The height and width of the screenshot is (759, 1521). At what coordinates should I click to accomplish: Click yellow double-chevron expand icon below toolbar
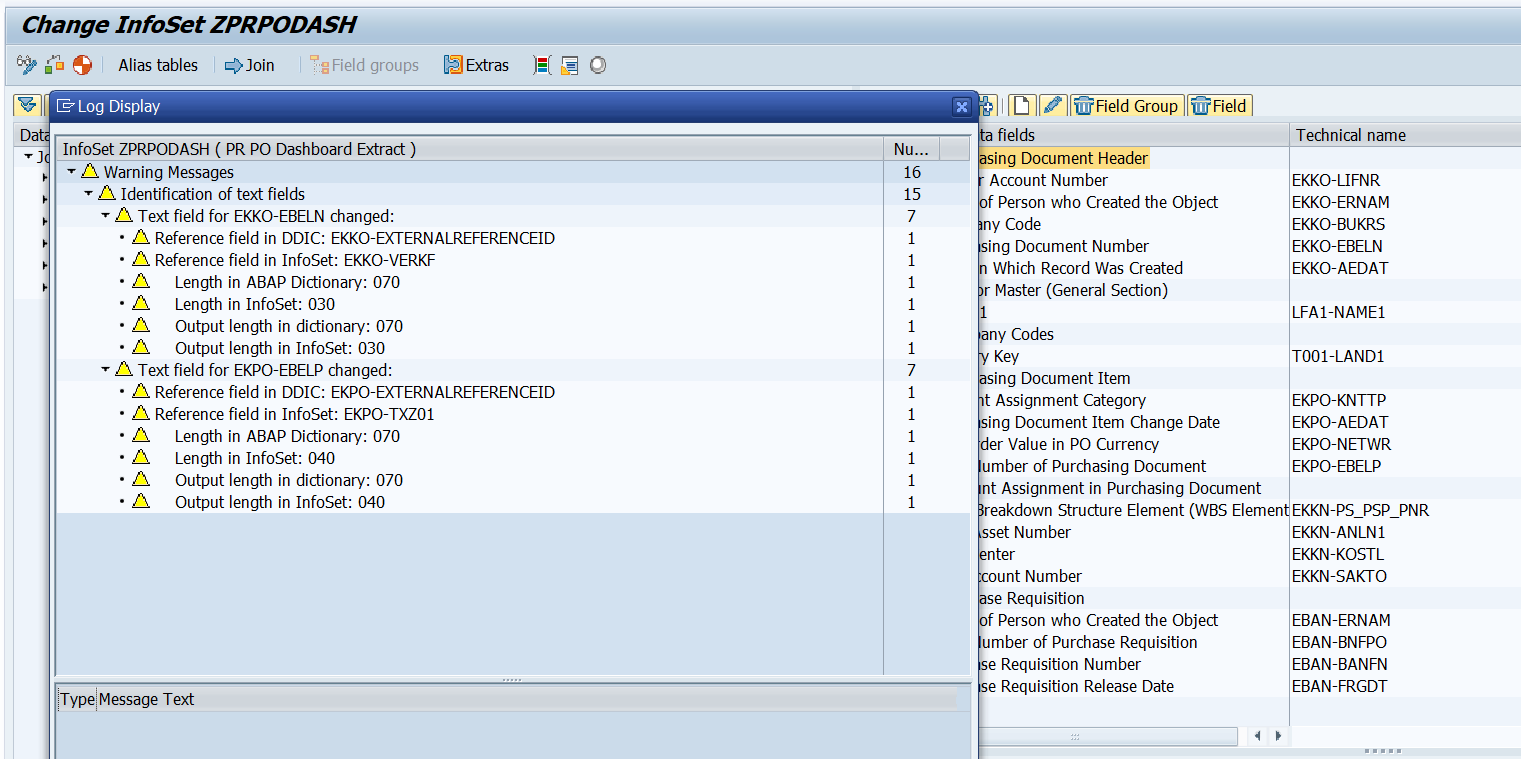(x=27, y=105)
